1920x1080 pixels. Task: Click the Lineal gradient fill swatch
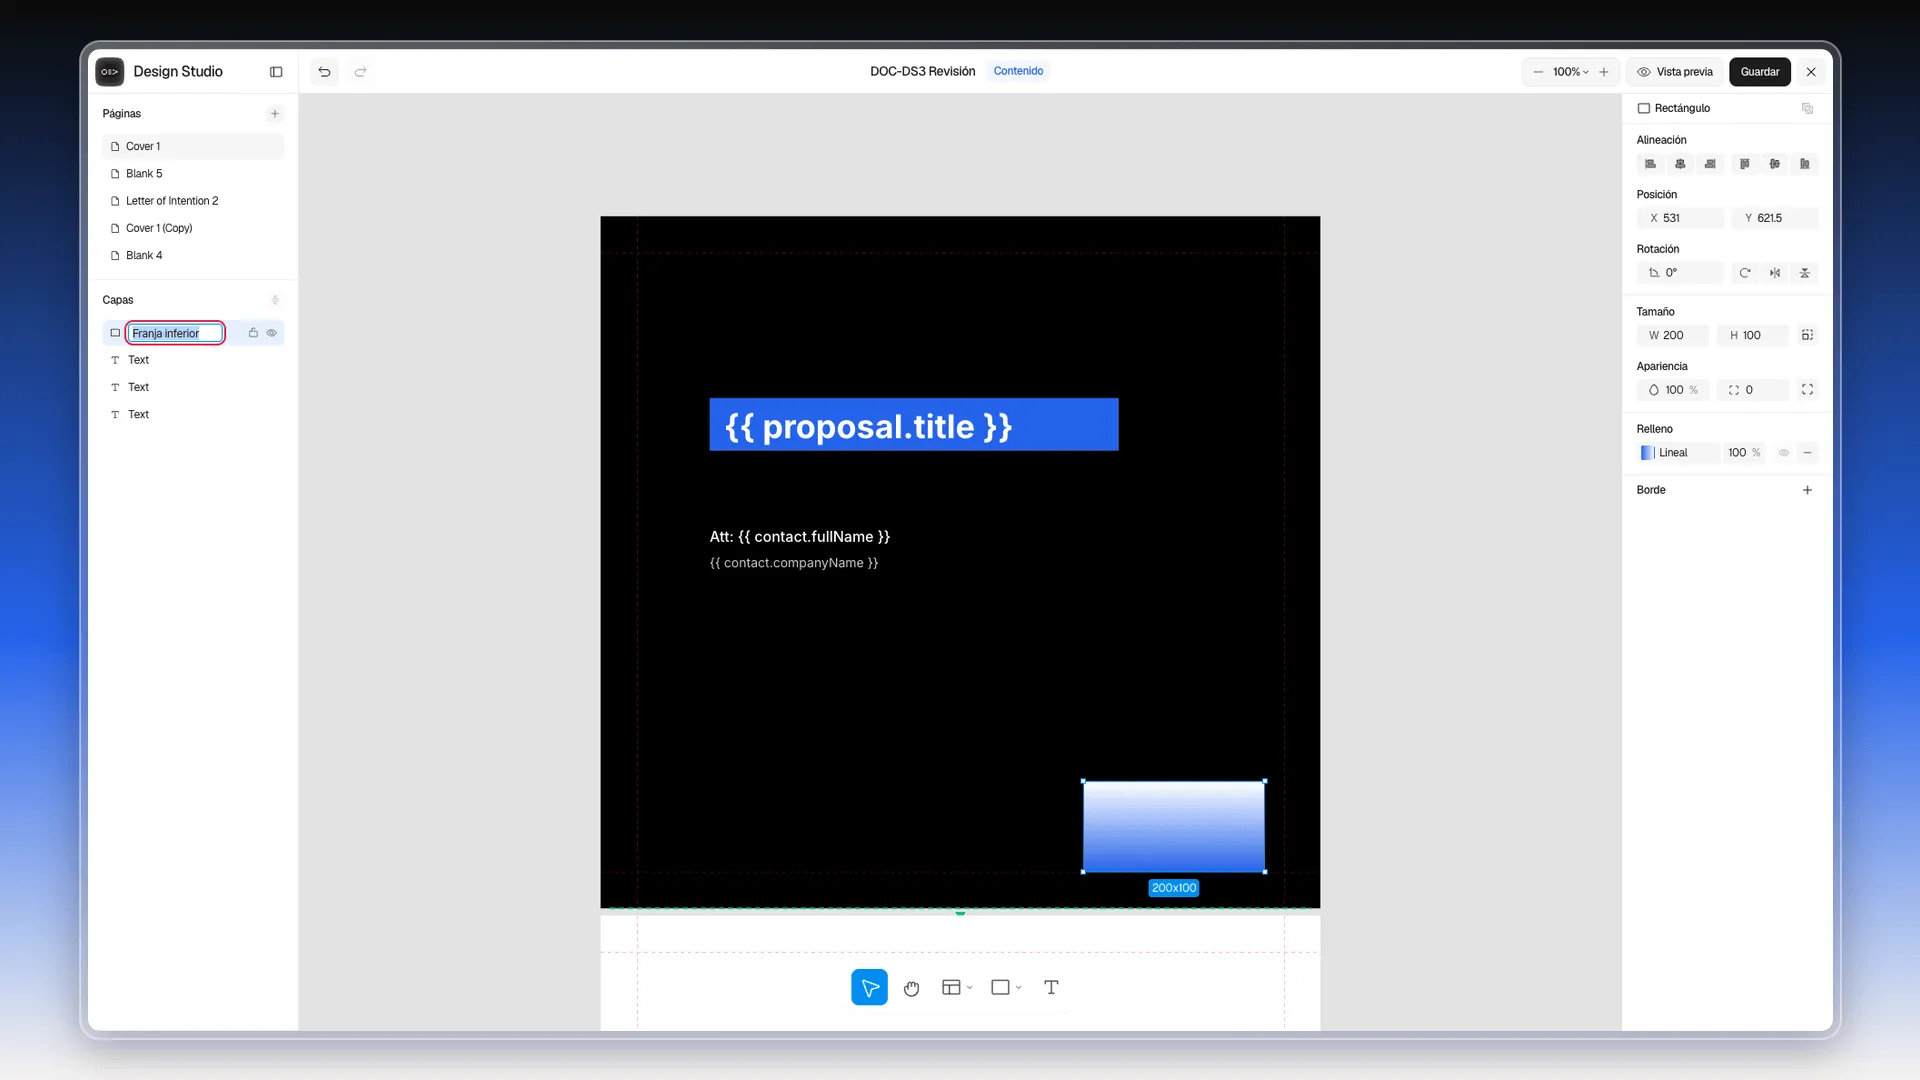click(1647, 453)
